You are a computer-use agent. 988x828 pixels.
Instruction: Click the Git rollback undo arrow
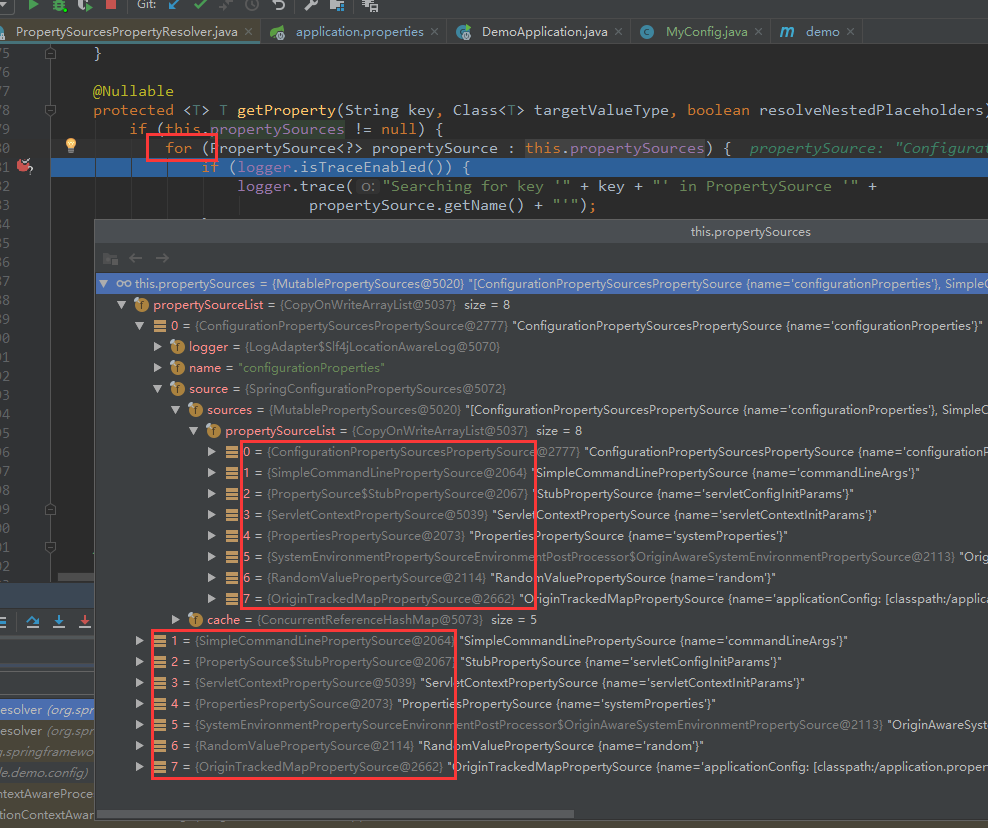[x=279, y=5]
